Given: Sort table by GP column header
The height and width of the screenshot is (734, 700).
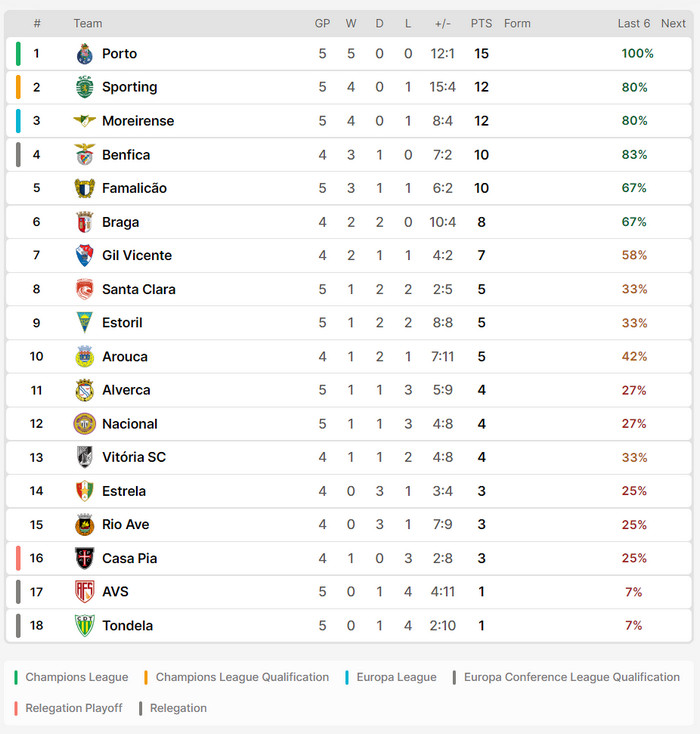Looking at the screenshot, I should click(322, 23).
